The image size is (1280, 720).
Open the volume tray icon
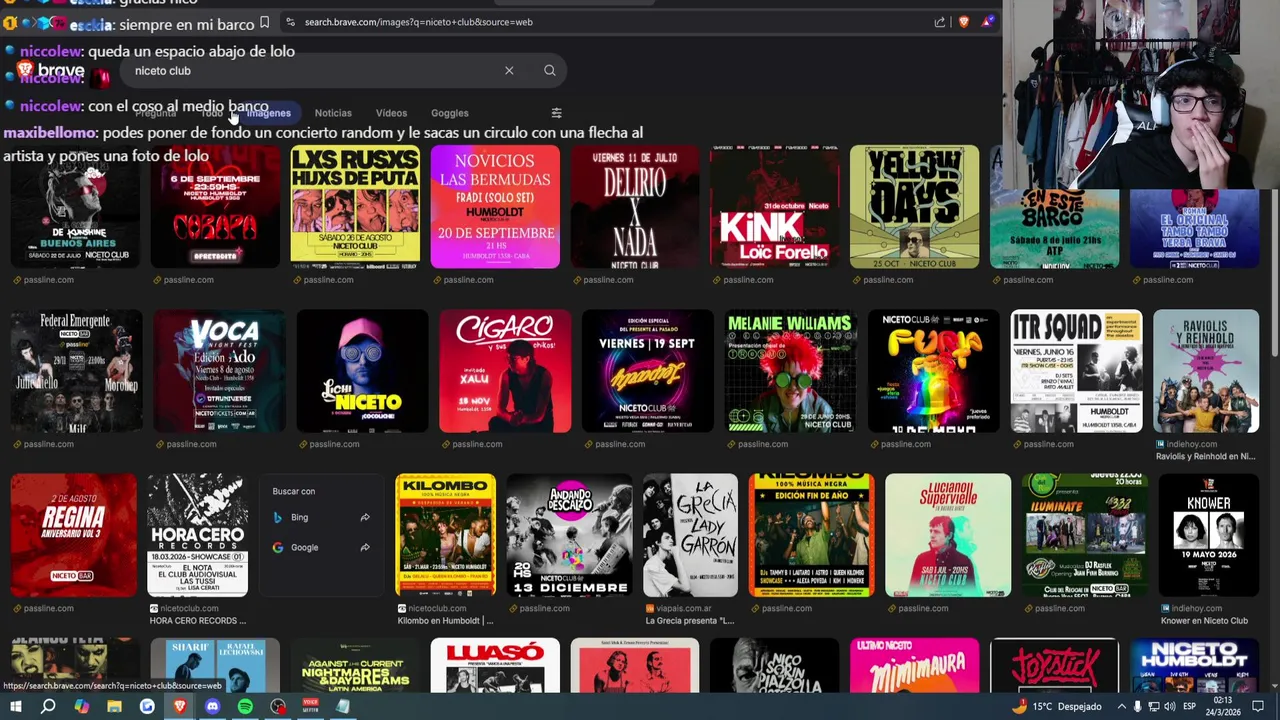(x=1169, y=707)
